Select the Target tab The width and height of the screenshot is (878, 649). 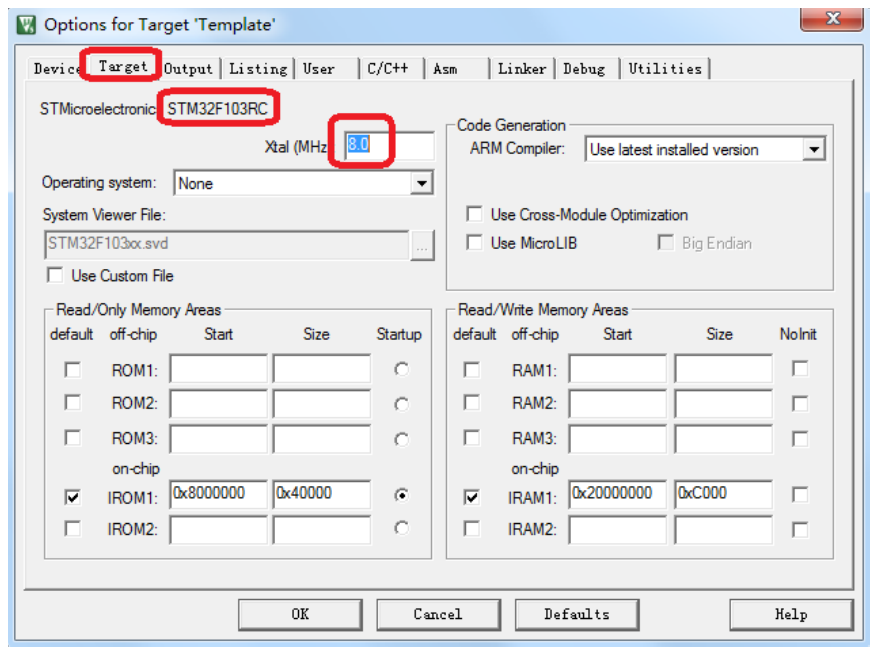[x=123, y=66]
